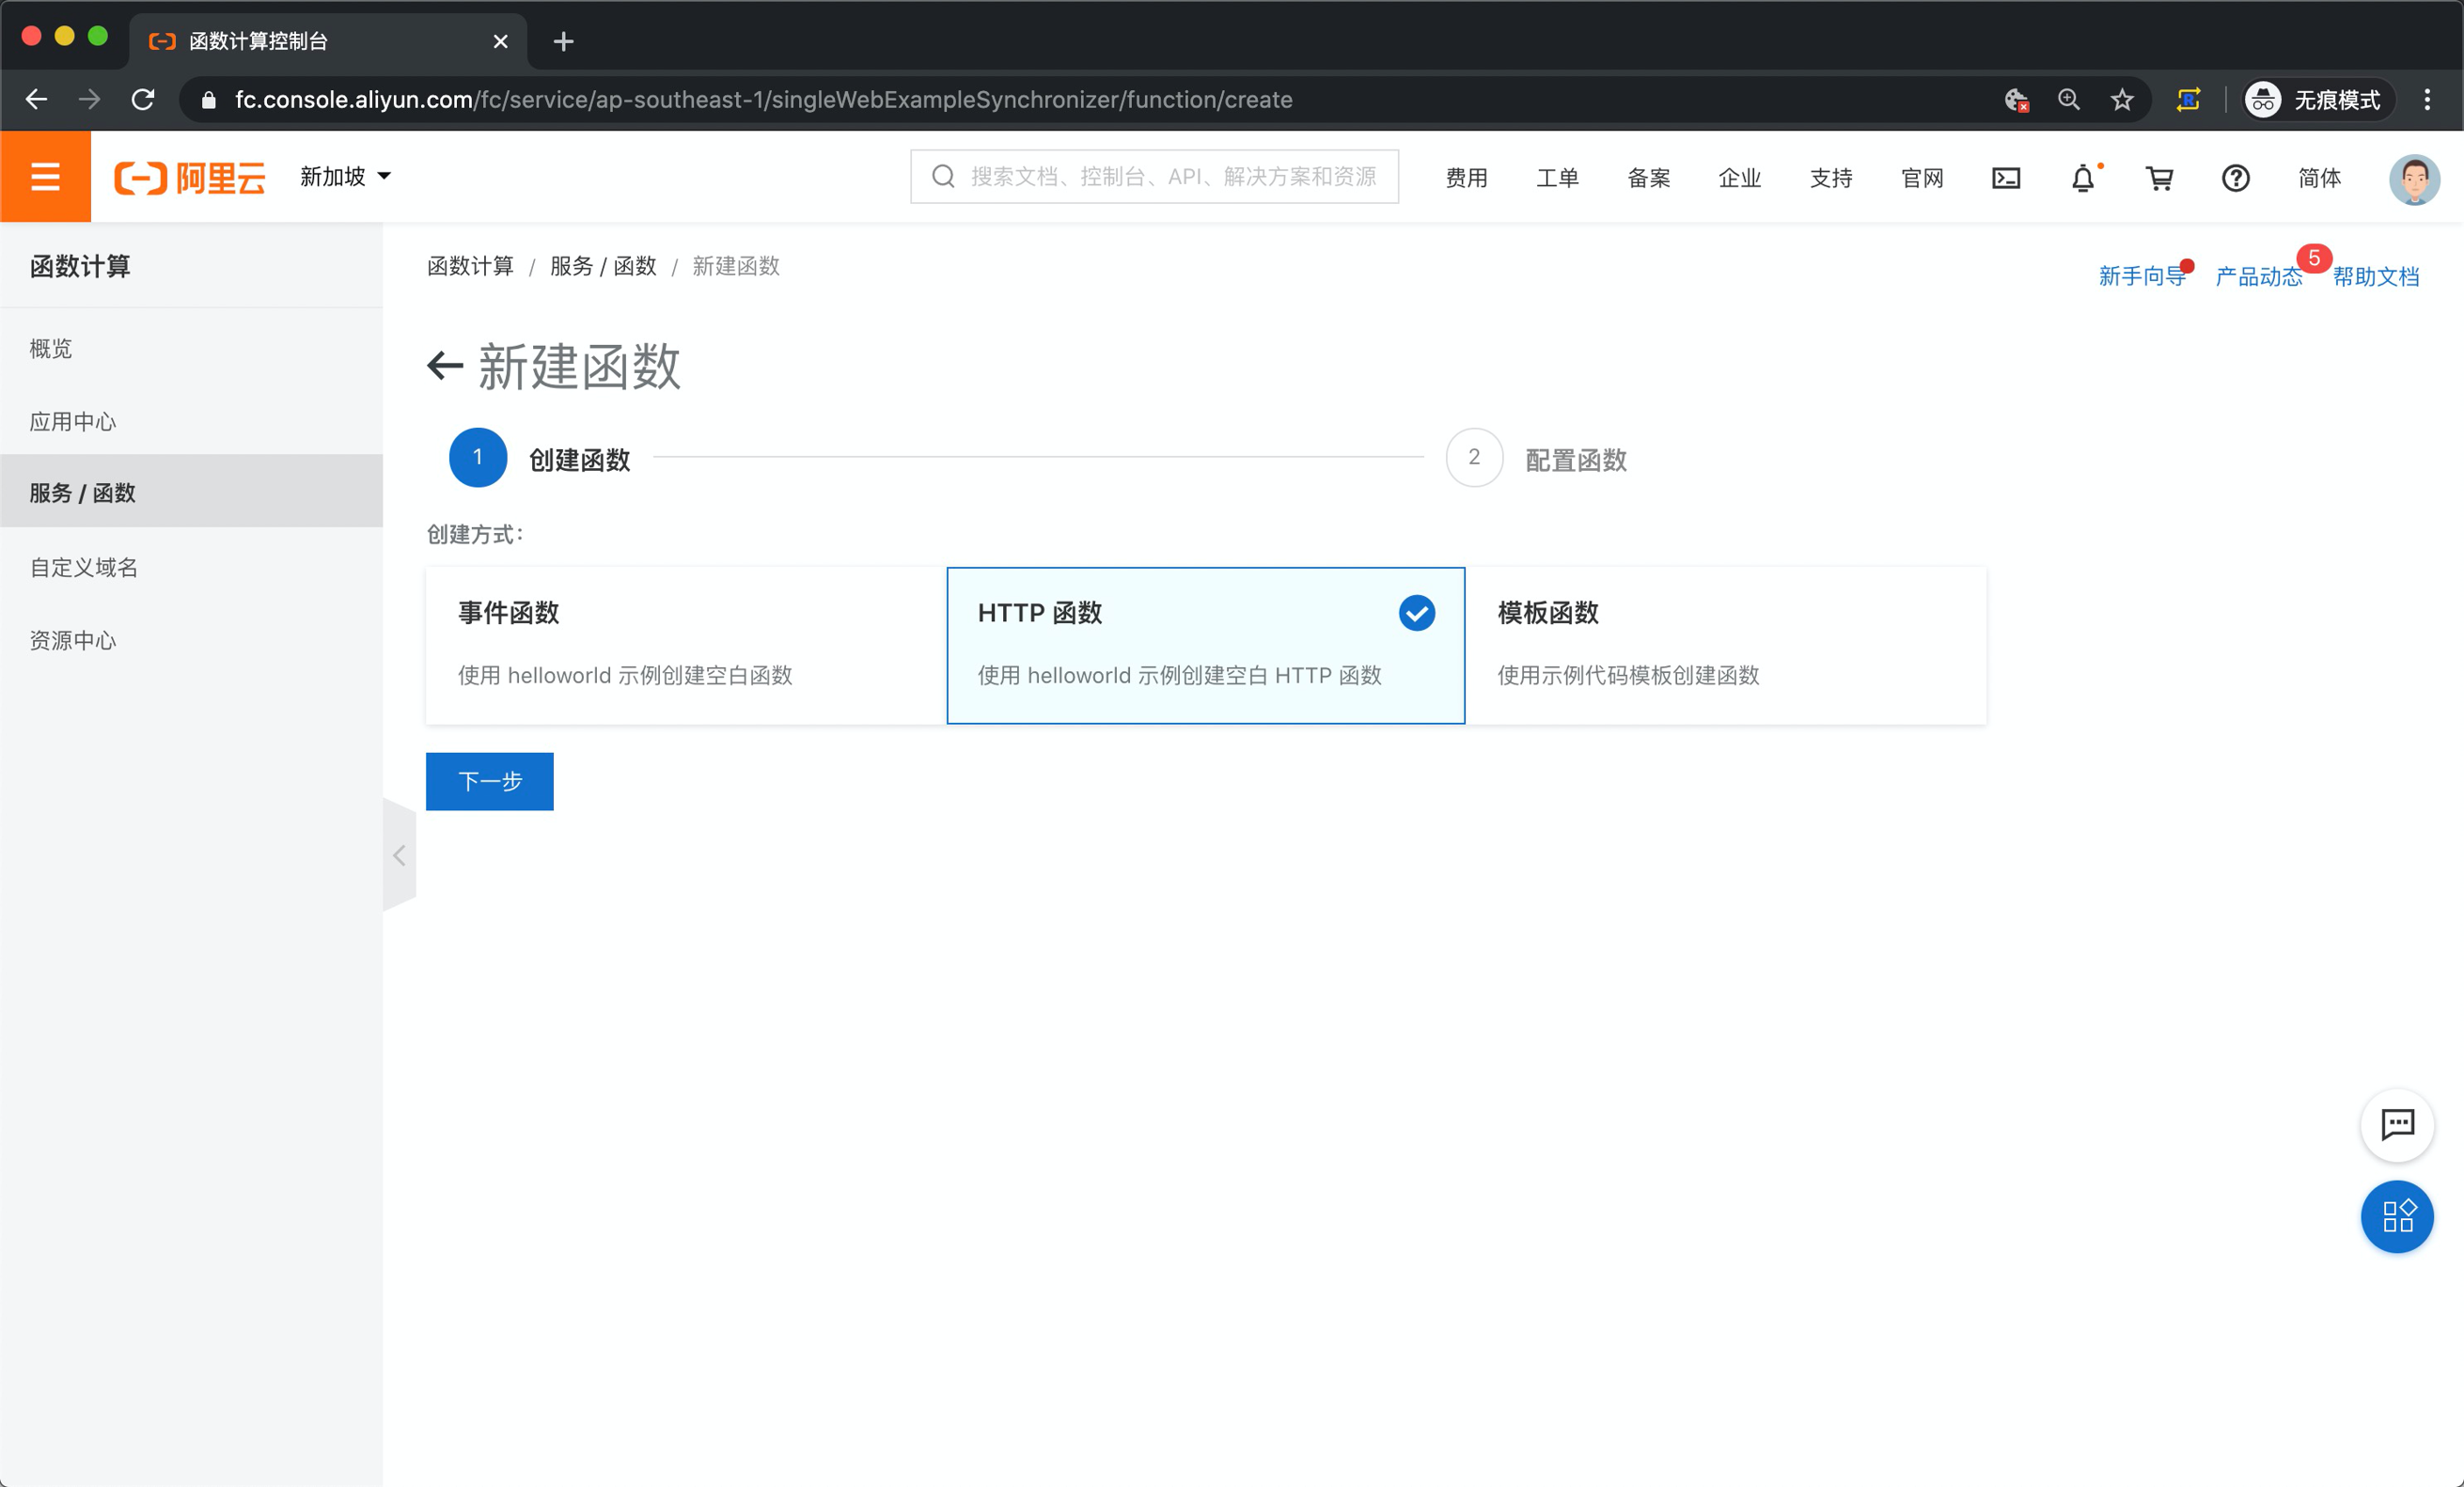Image resolution: width=2464 pixels, height=1487 pixels.
Task: Open the 简体 language selector
Action: [x=2318, y=178]
